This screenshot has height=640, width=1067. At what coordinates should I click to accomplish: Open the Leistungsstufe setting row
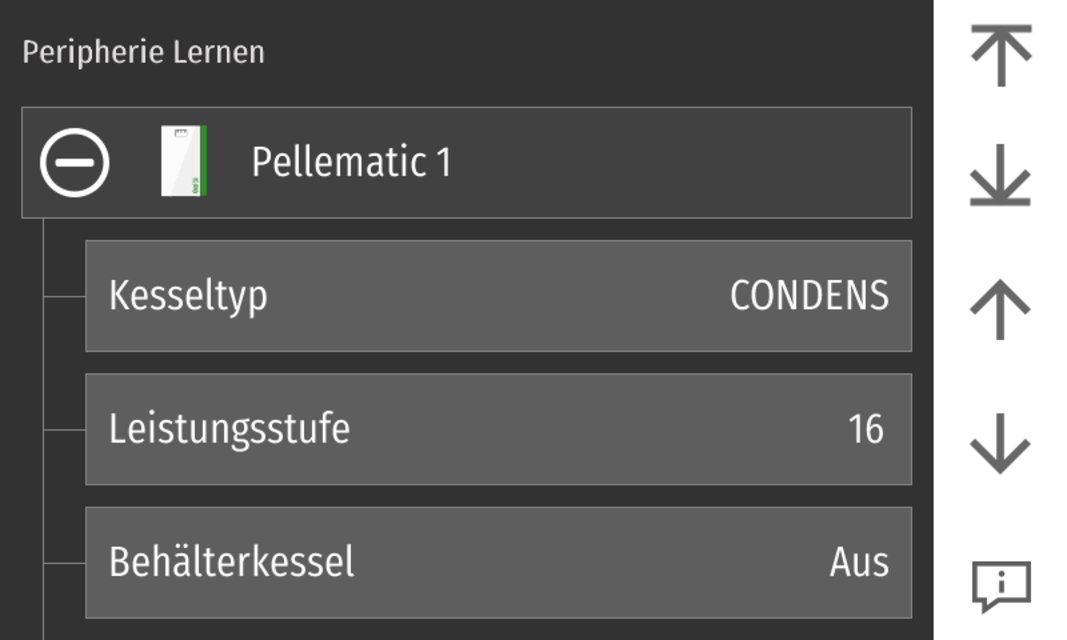tap(498, 429)
